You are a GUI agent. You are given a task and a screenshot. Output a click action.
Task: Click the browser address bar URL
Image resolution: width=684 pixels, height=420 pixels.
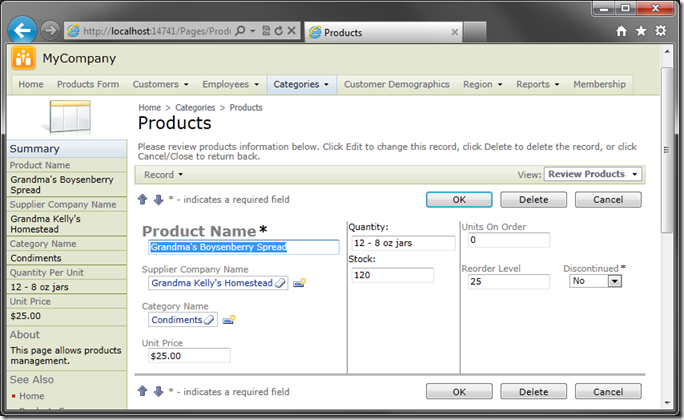click(157, 31)
